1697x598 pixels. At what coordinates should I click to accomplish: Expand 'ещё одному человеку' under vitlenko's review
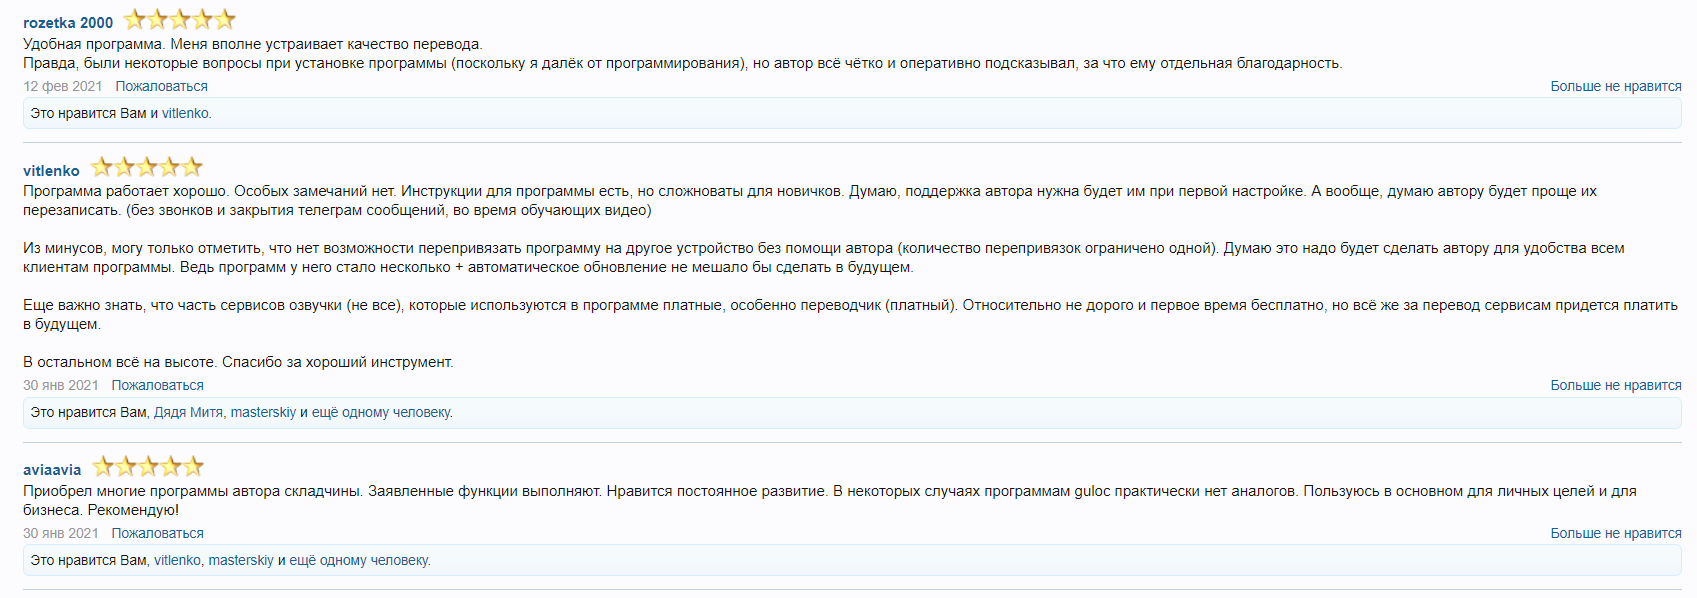tap(382, 413)
